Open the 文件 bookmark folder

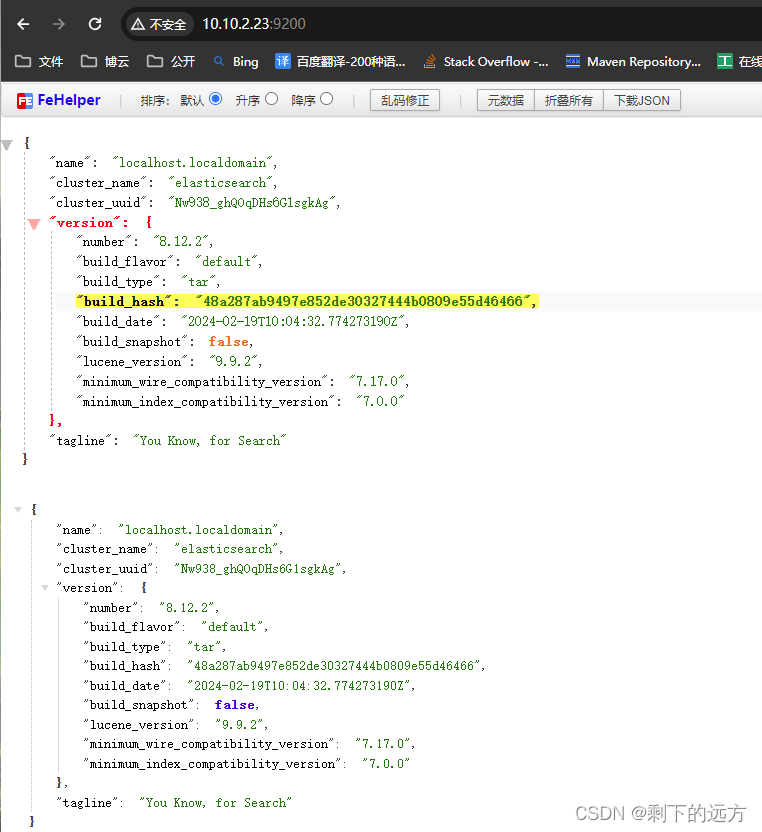40,61
